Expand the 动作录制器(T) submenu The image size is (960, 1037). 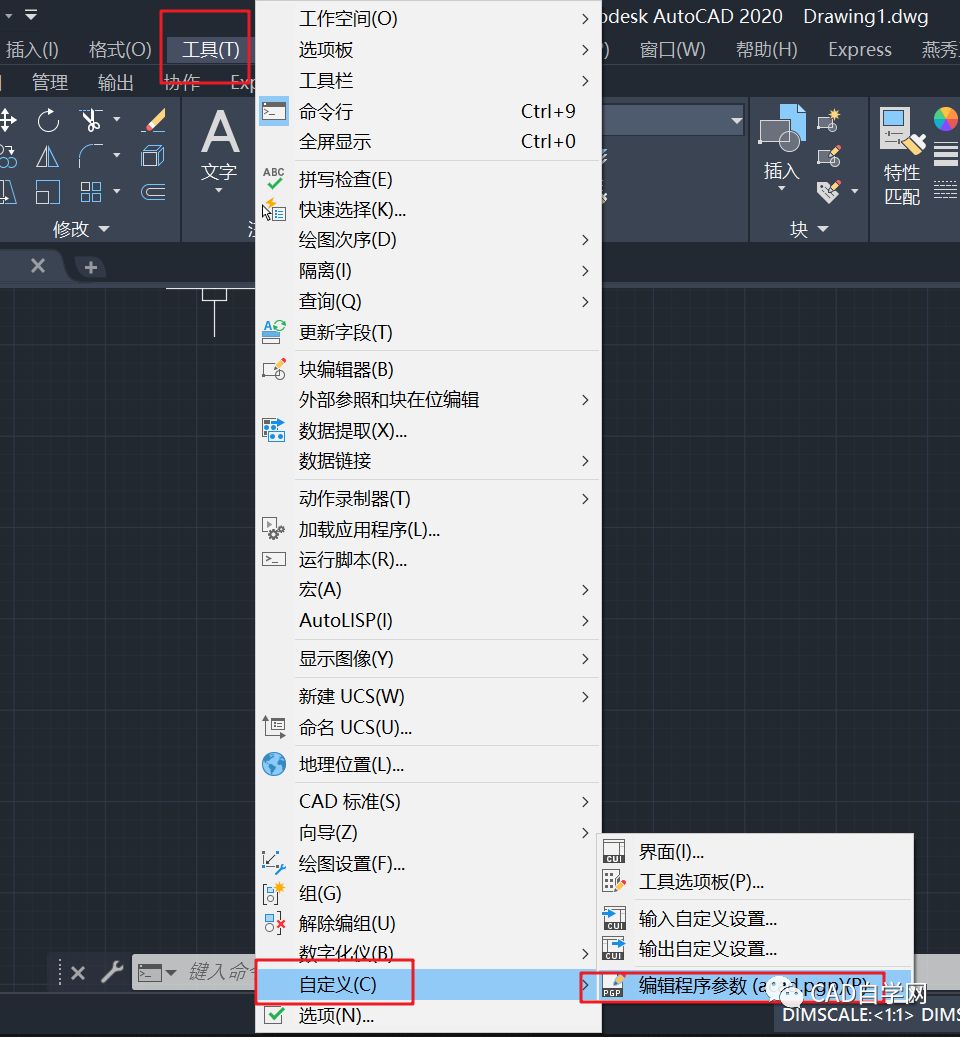(x=428, y=499)
